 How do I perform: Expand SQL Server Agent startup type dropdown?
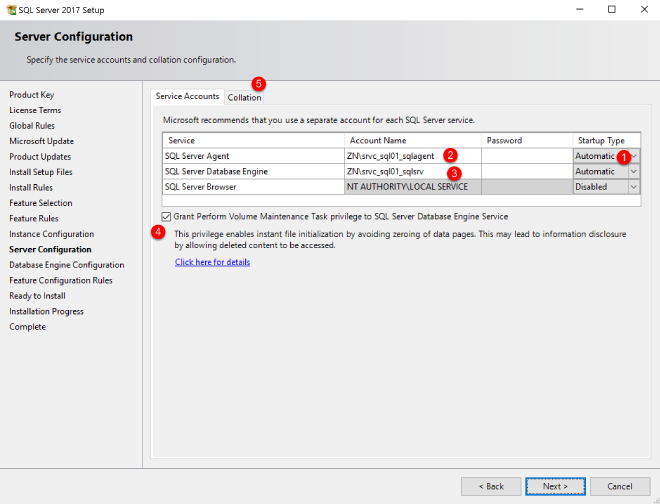[x=633, y=156]
